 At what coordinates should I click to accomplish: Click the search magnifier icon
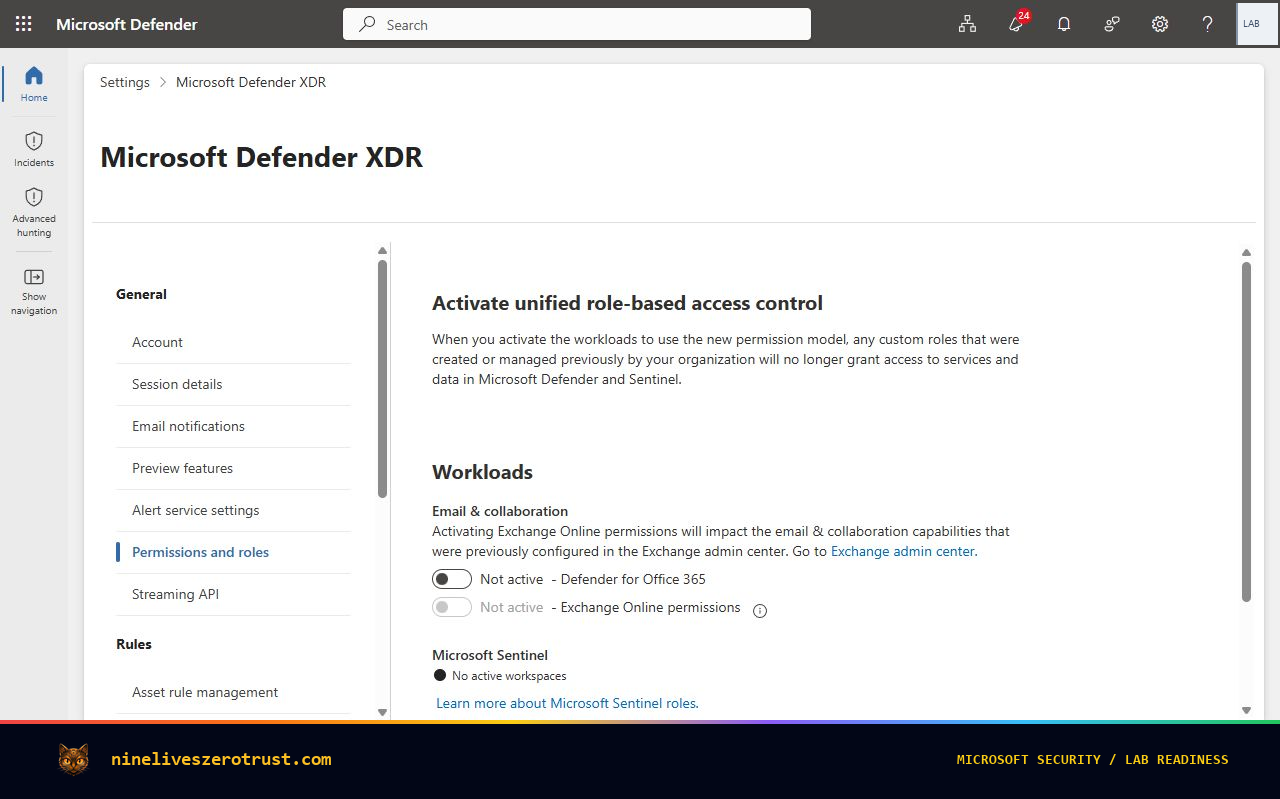tap(367, 24)
